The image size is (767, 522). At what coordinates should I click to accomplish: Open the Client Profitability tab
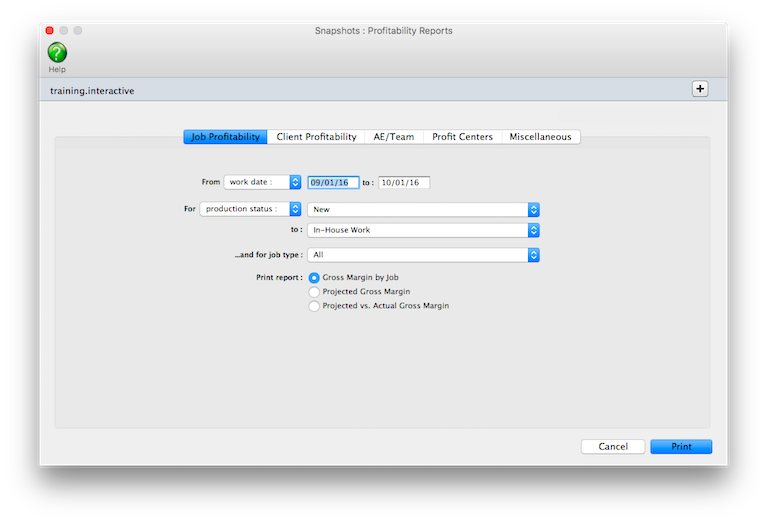pyautogui.click(x=316, y=137)
